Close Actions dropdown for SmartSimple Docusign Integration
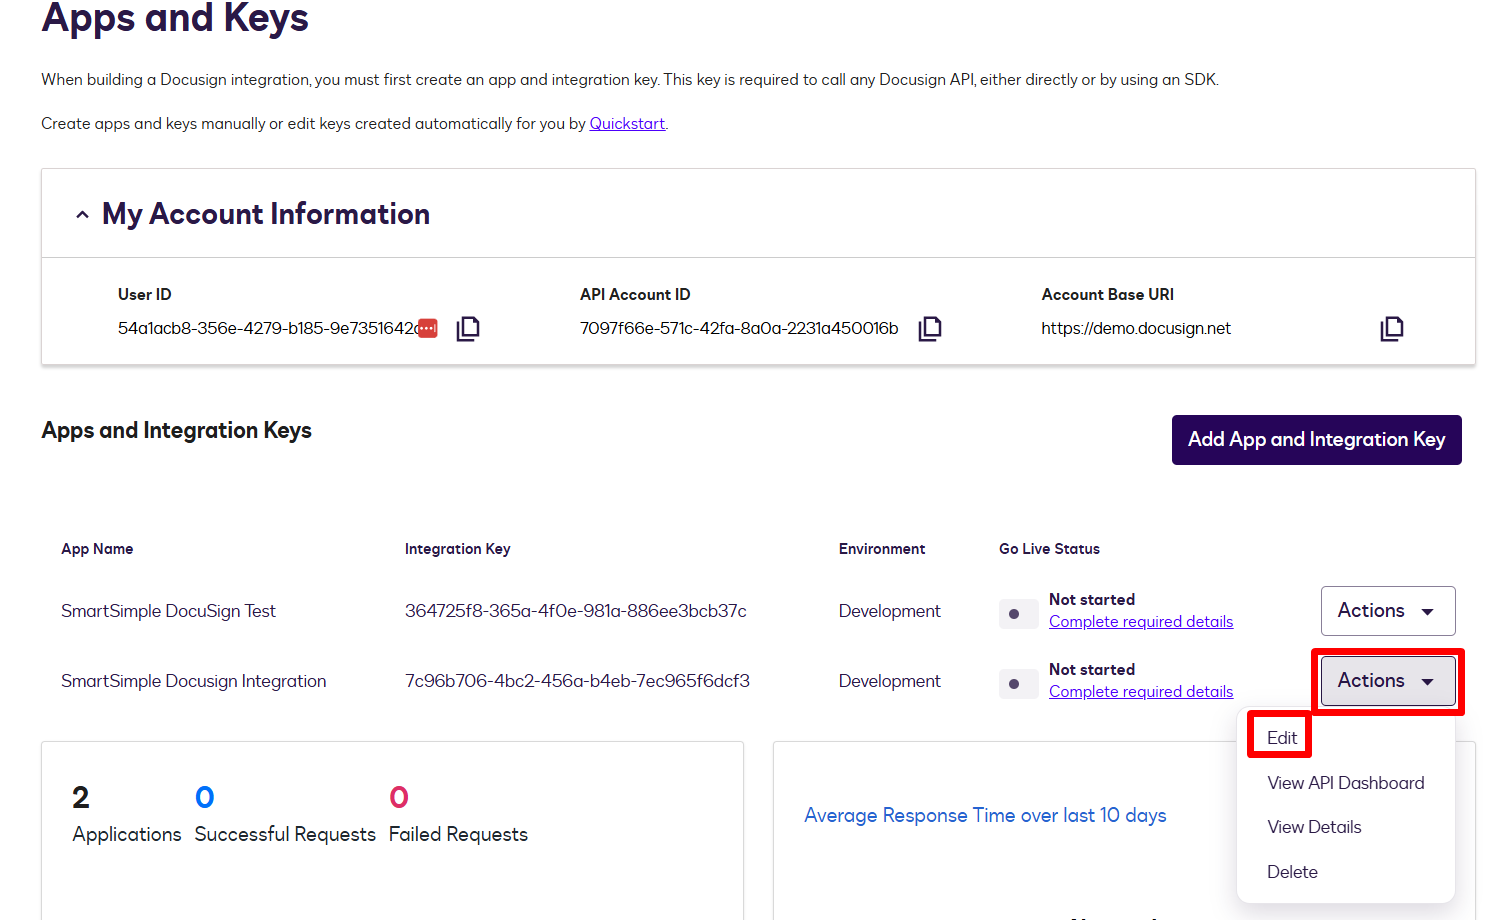Screen dimensions: 1501x920 point(1388,680)
